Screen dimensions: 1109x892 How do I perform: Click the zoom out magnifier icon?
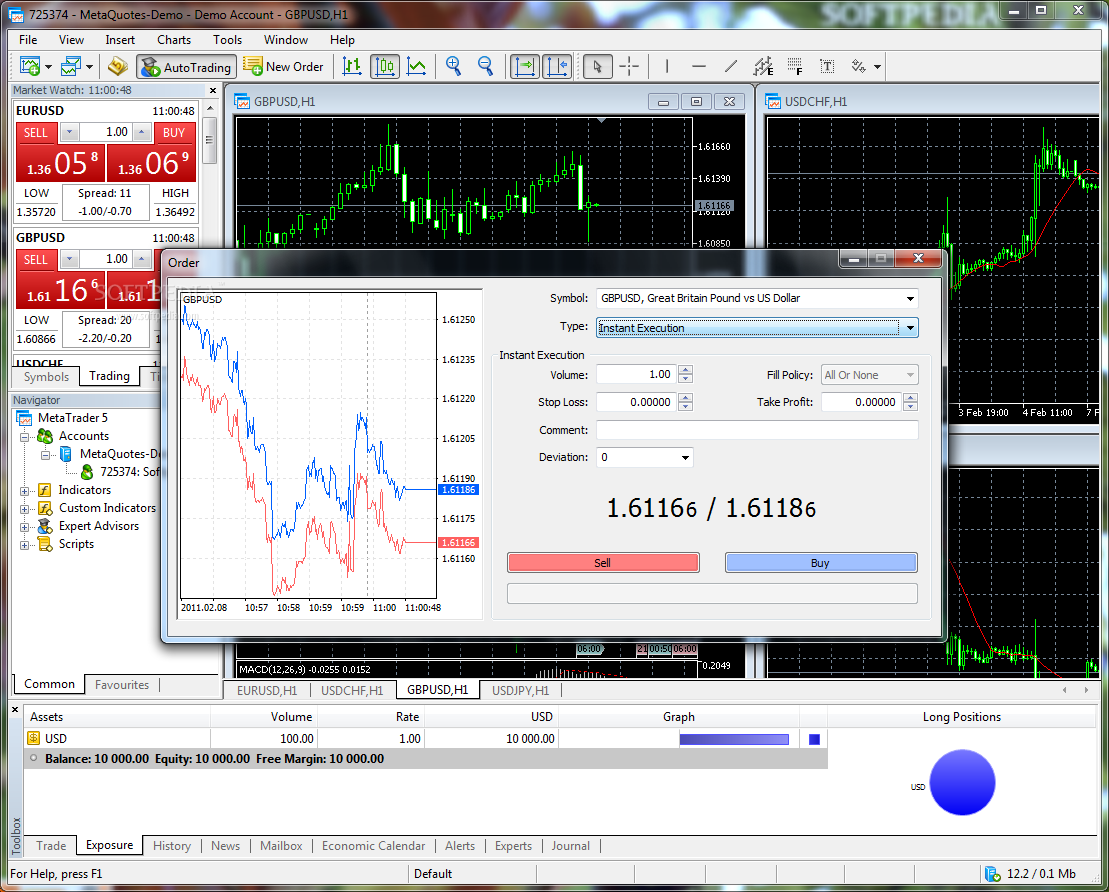pyautogui.click(x=485, y=66)
